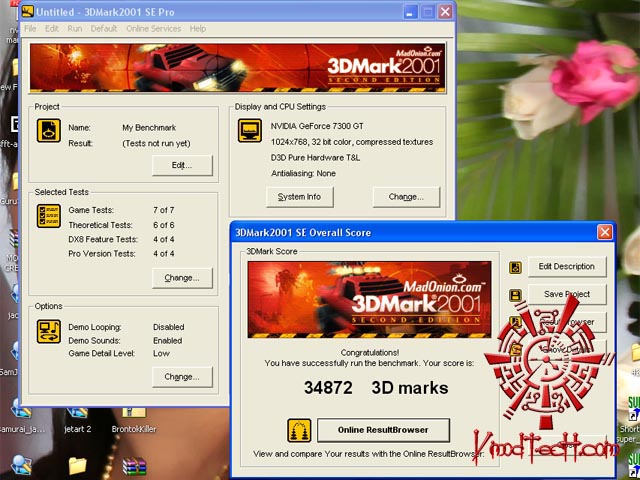
Task: Close the Overall Score dialog
Action: (x=604, y=232)
